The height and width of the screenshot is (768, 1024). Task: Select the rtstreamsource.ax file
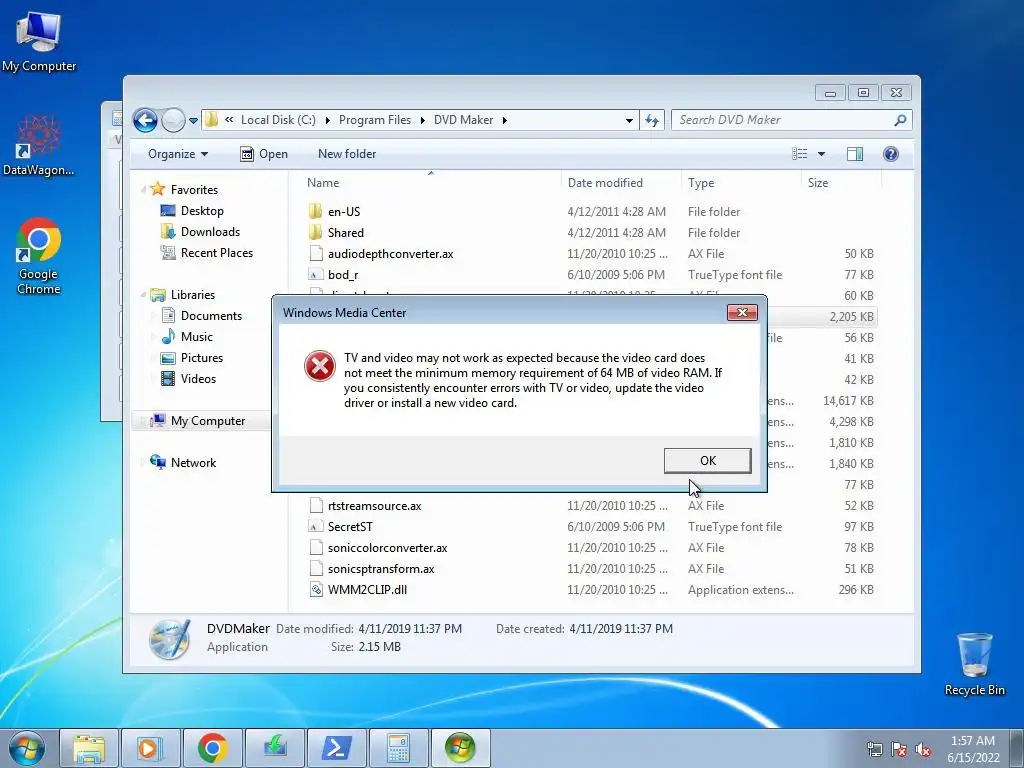pyautogui.click(x=374, y=505)
